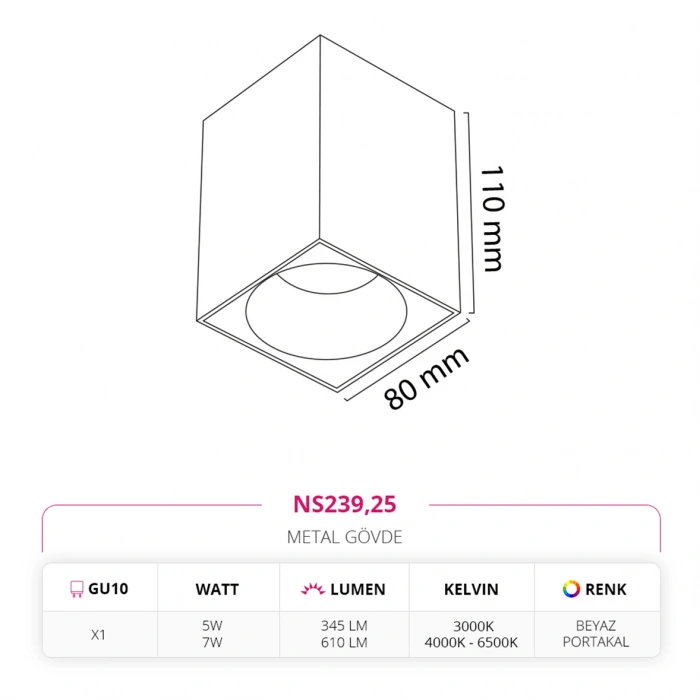Click the rainbow color wheel icon
The image size is (700, 700).
(572, 589)
